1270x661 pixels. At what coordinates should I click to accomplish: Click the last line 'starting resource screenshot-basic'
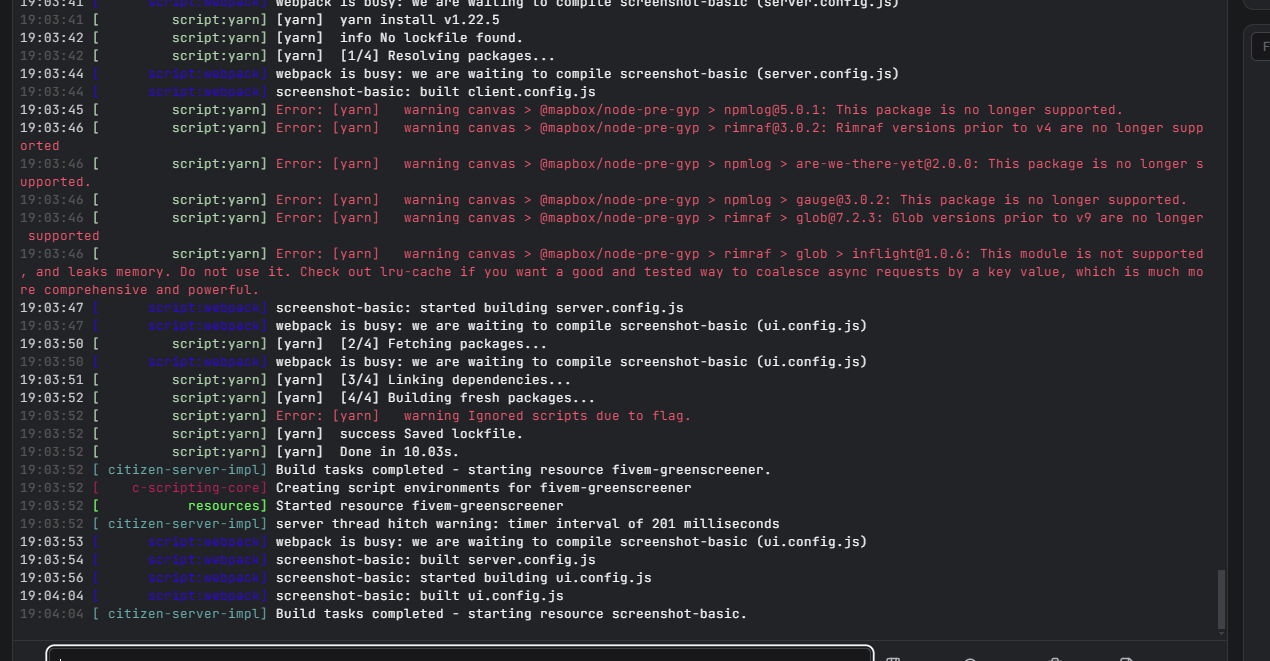click(x=511, y=614)
